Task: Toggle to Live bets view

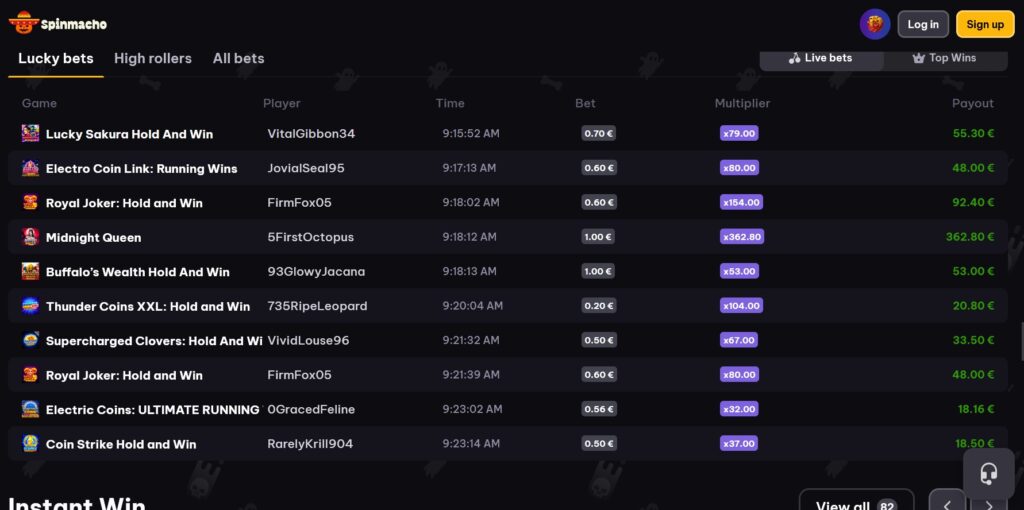Action: coord(821,58)
